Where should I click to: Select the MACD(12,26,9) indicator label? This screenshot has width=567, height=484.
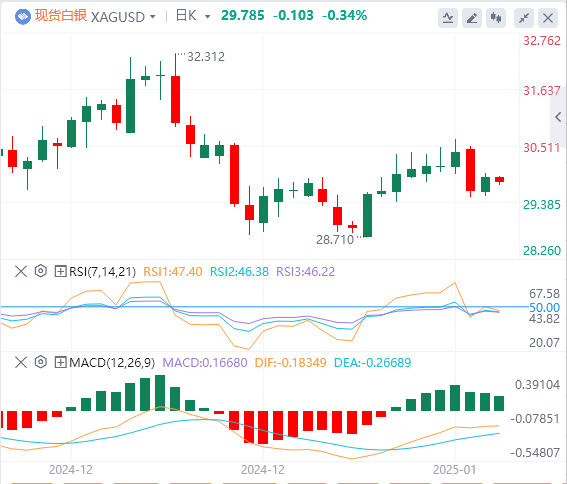(112, 362)
